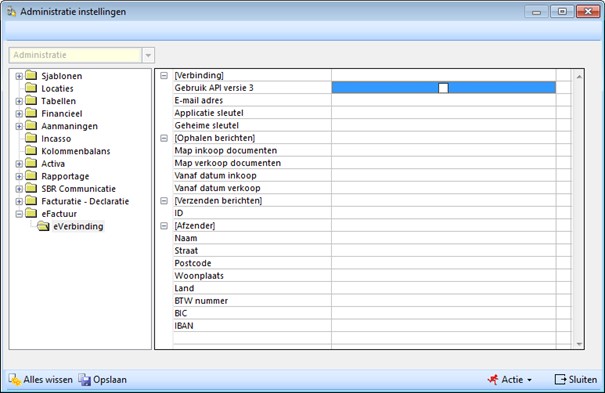
Task: Open the Administratie combo box arrow
Action: point(148,55)
